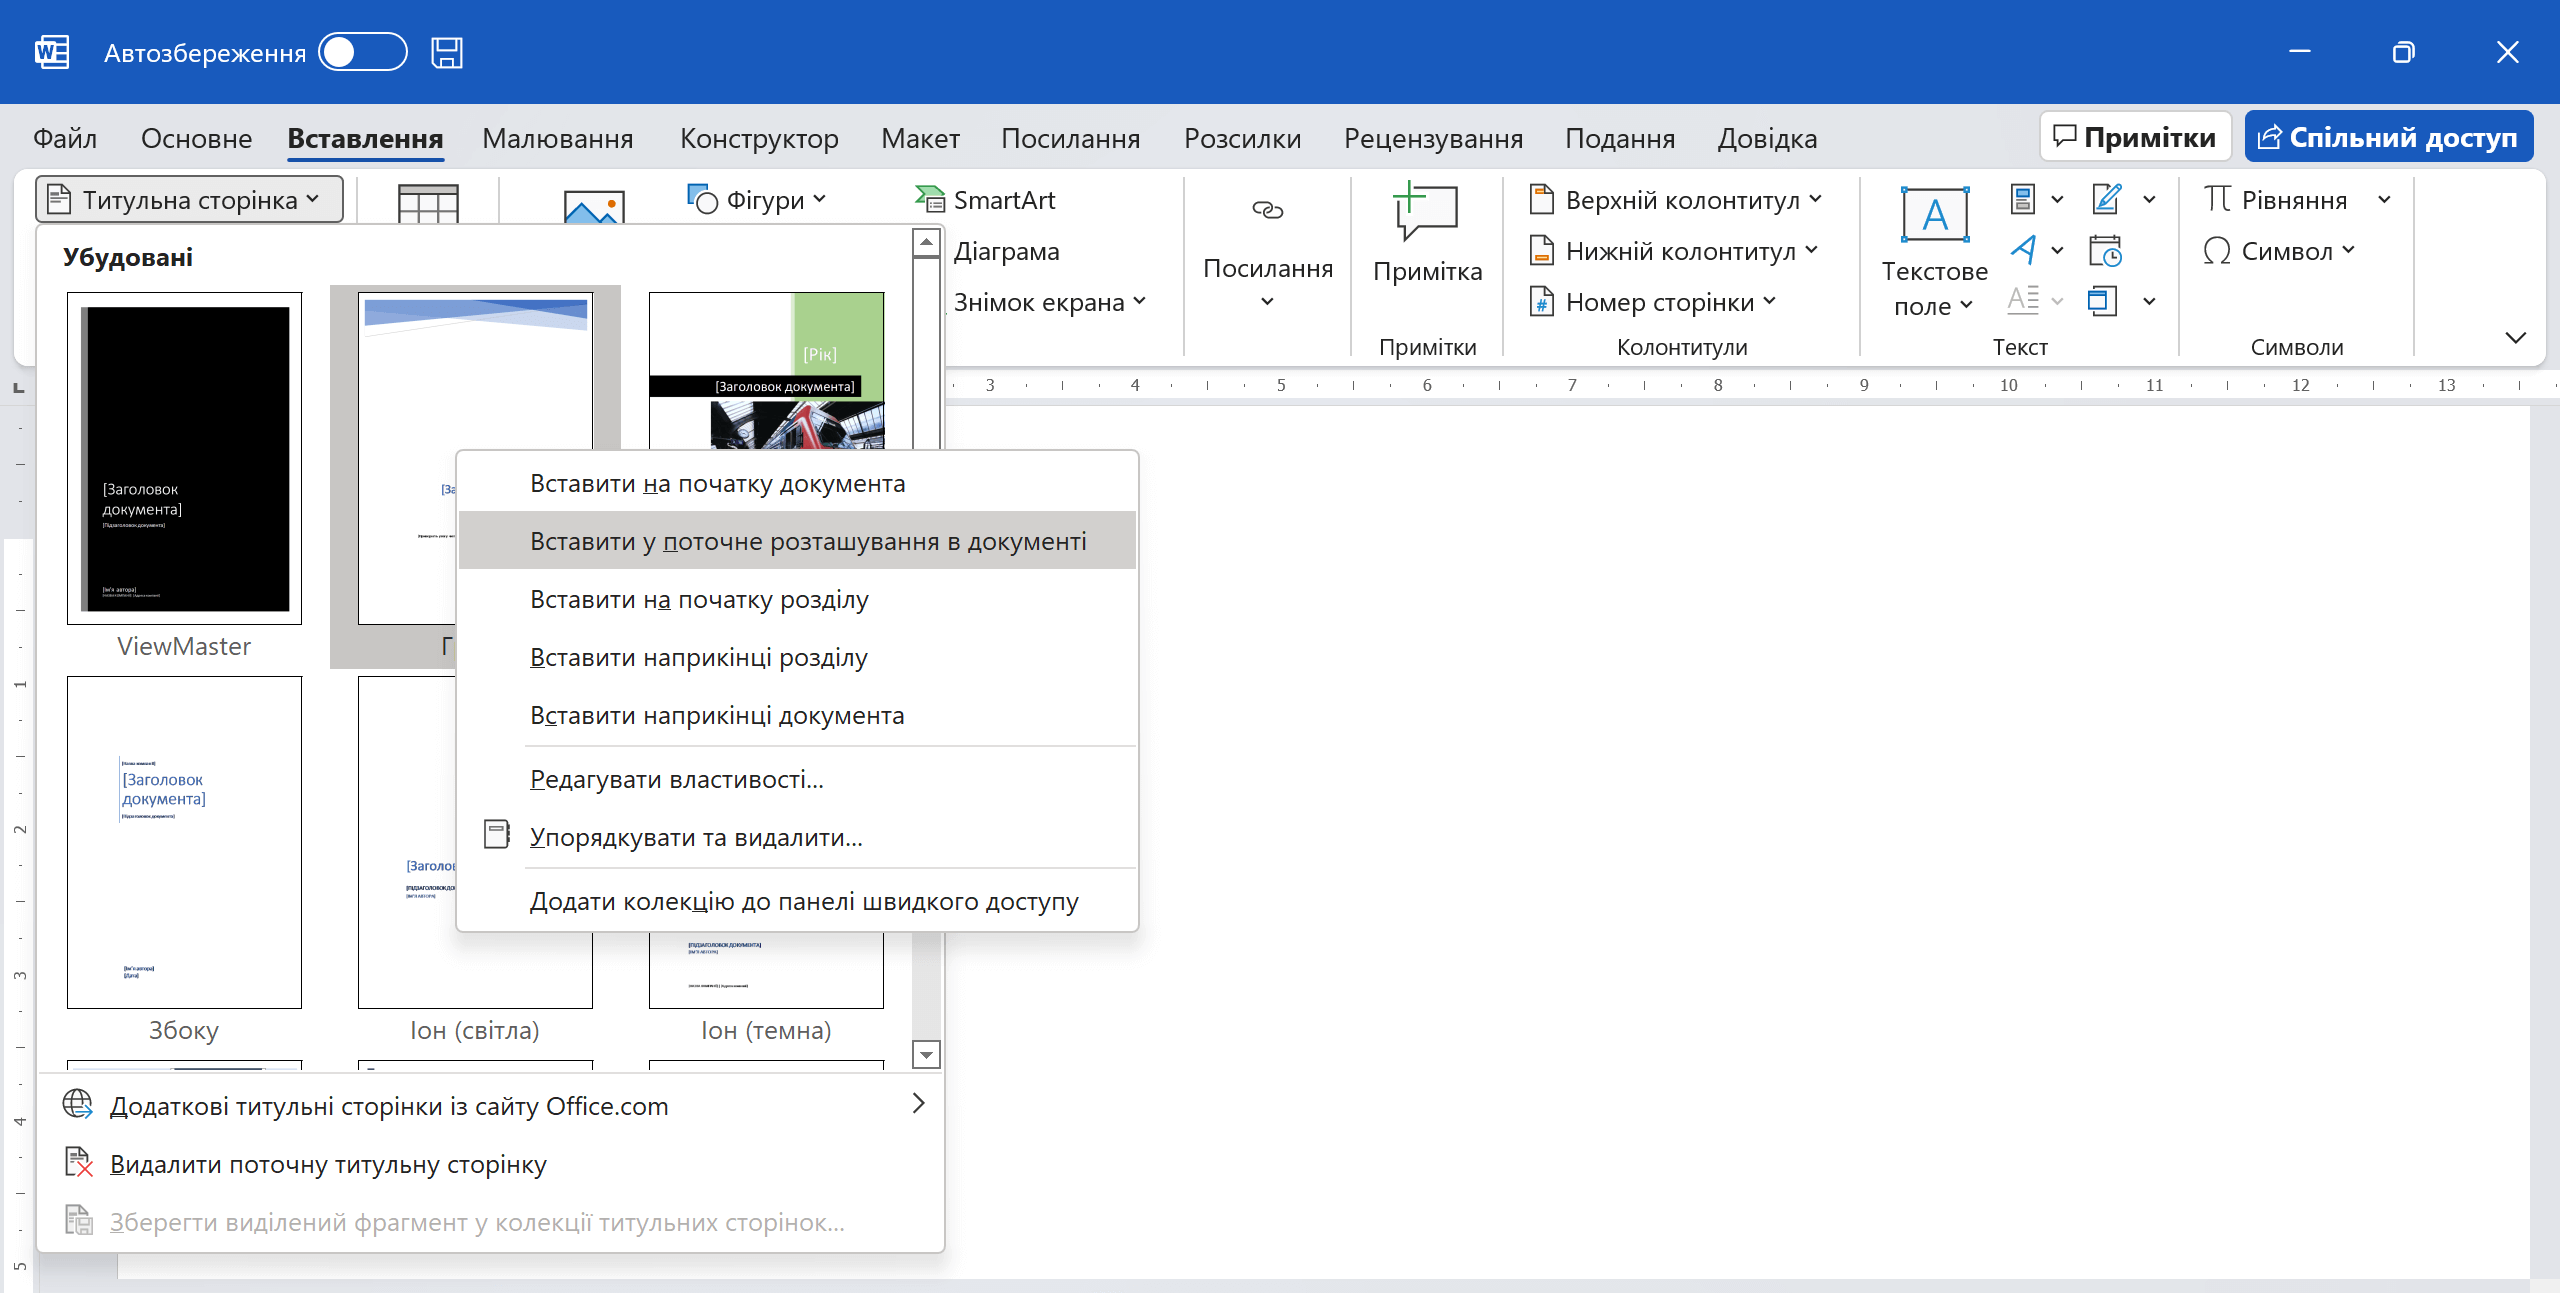2560x1293 pixels.
Task: Select Edit properties in the context menu
Action: [x=676, y=779]
